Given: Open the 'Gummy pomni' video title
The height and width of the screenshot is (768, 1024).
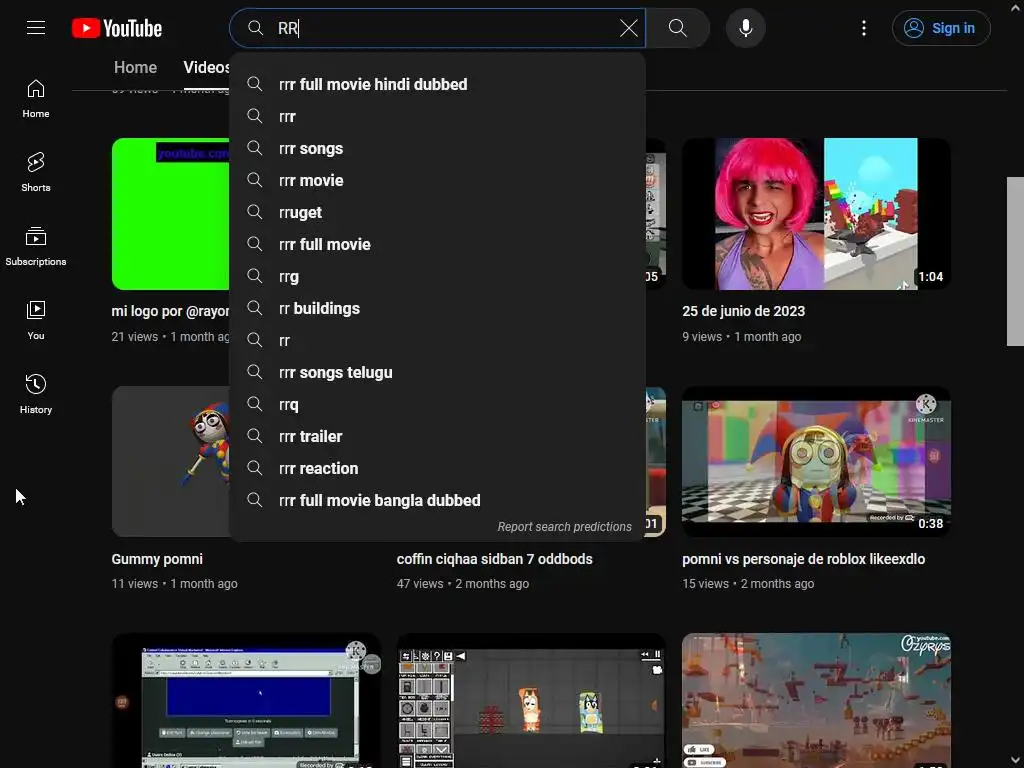Looking at the screenshot, I should (157, 559).
